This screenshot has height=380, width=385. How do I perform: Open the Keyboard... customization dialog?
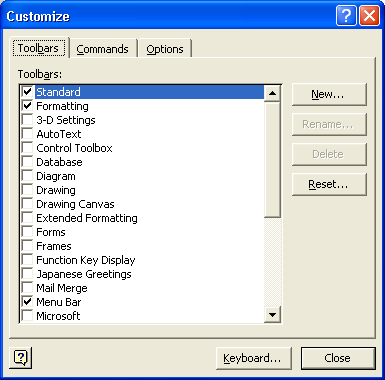[x=254, y=358]
